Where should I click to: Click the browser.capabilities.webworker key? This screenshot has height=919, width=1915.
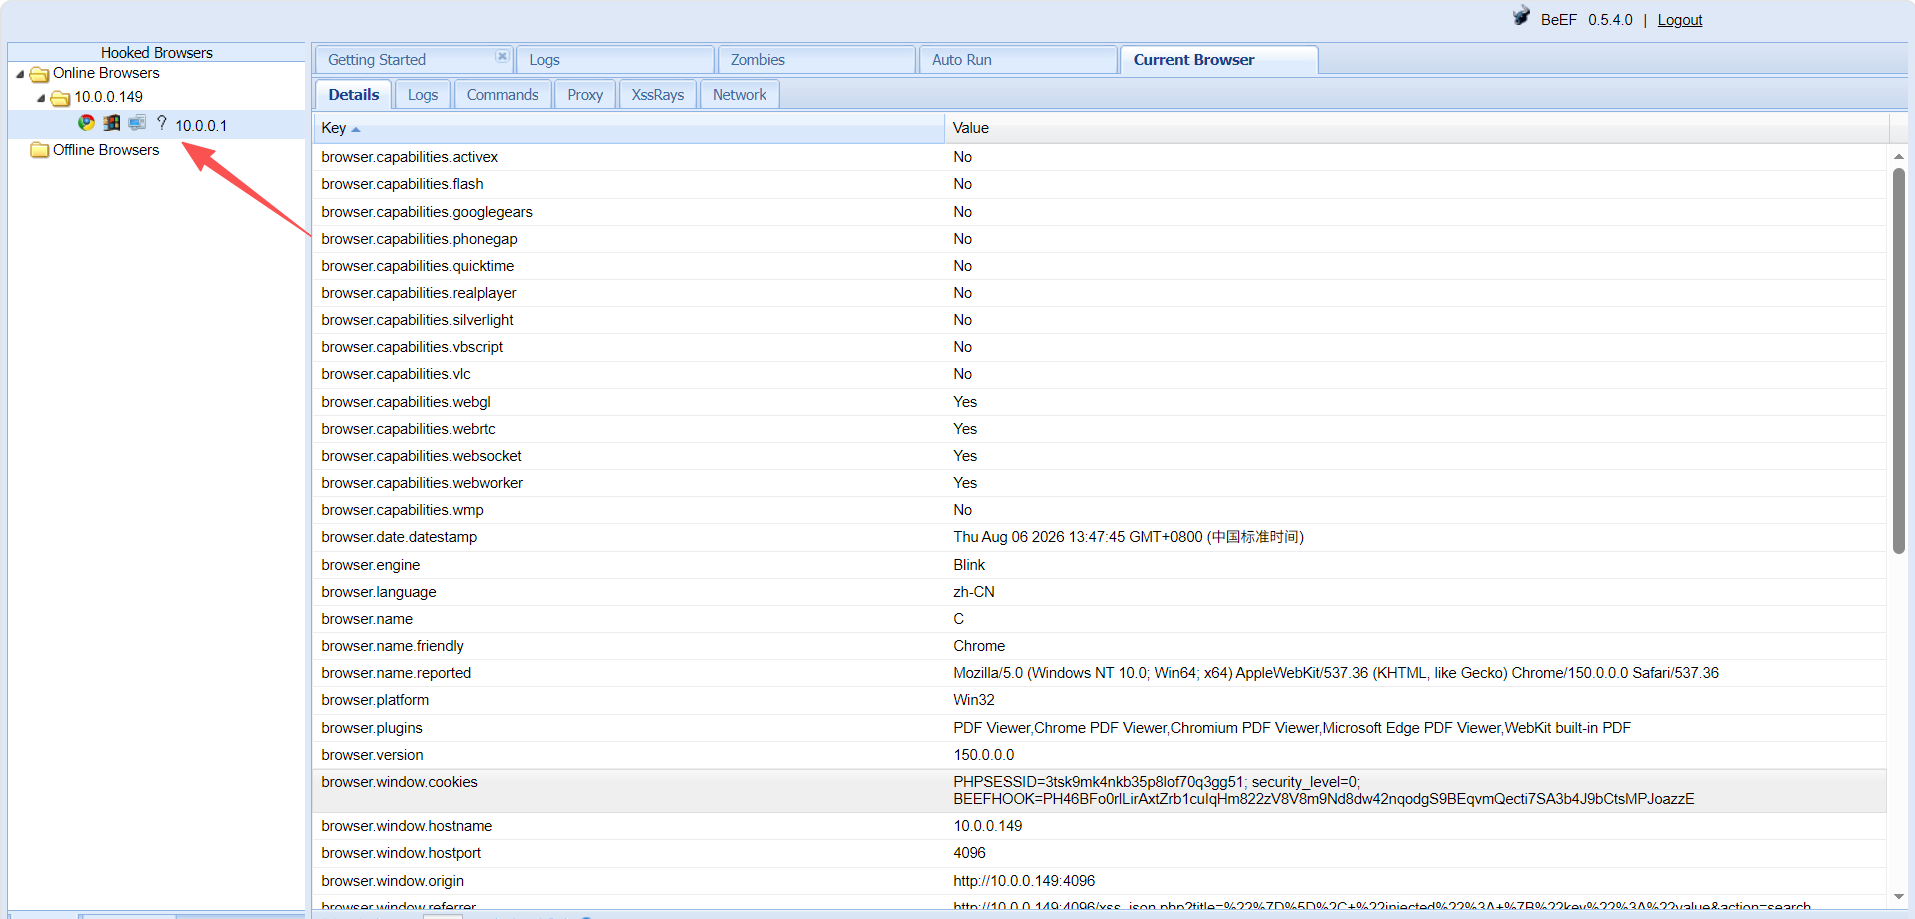pos(422,483)
